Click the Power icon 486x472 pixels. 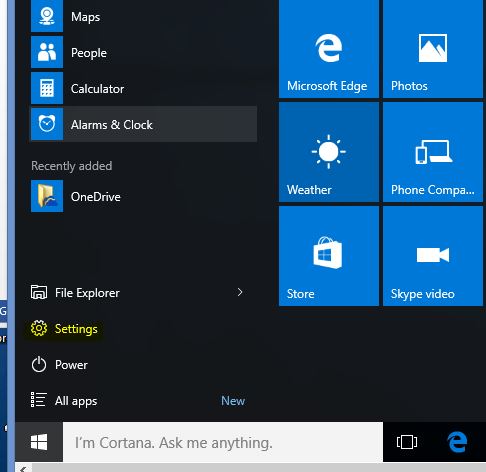(x=39, y=364)
